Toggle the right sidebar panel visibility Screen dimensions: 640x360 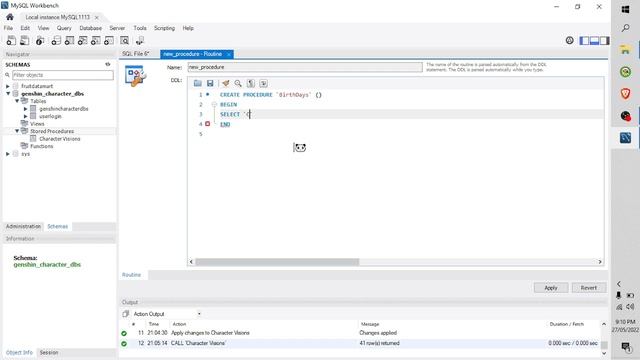(604, 40)
